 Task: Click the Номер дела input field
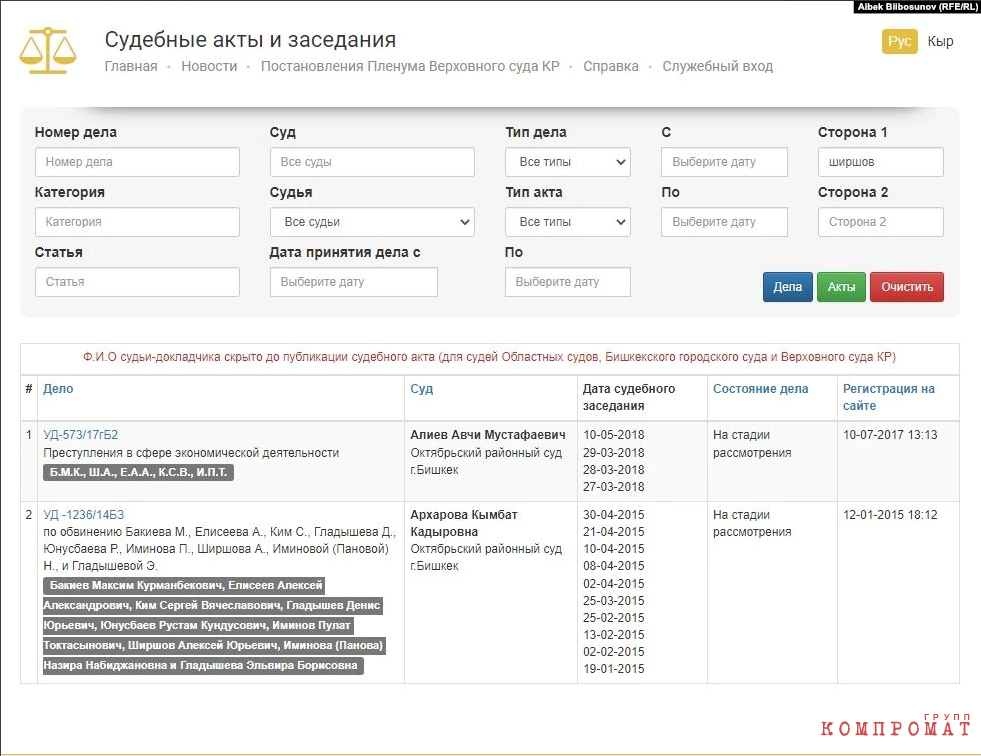coord(137,162)
